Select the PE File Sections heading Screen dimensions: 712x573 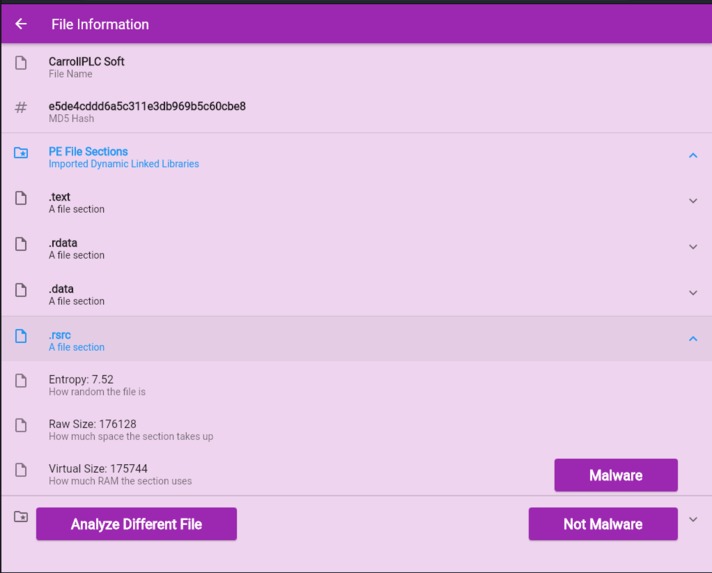tap(88, 151)
